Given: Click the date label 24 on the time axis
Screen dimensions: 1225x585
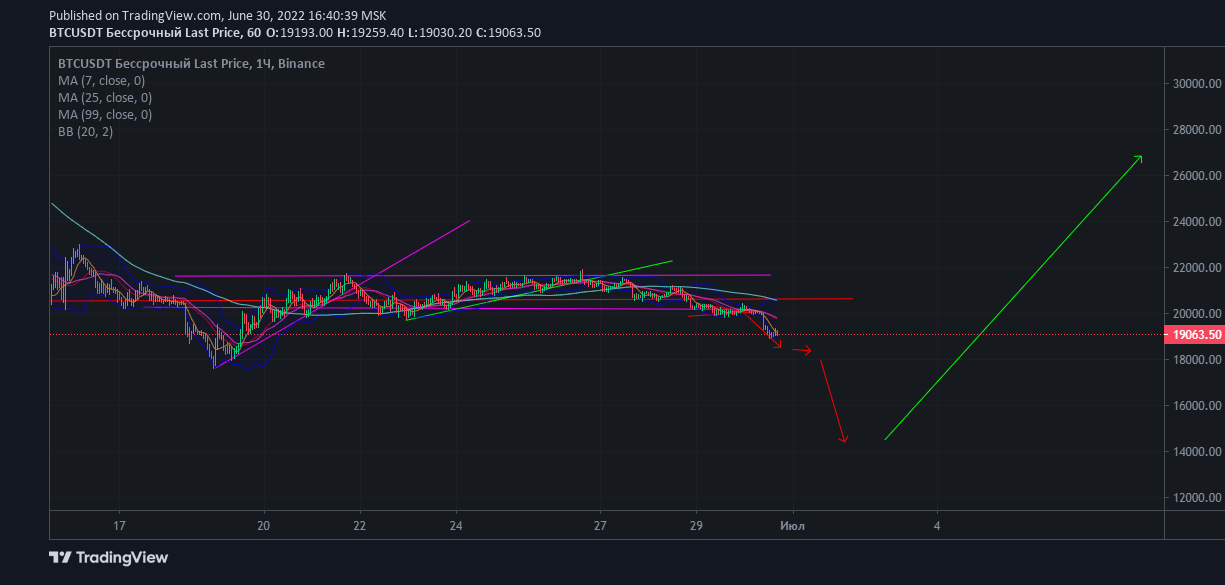Looking at the screenshot, I should (x=456, y=525).
